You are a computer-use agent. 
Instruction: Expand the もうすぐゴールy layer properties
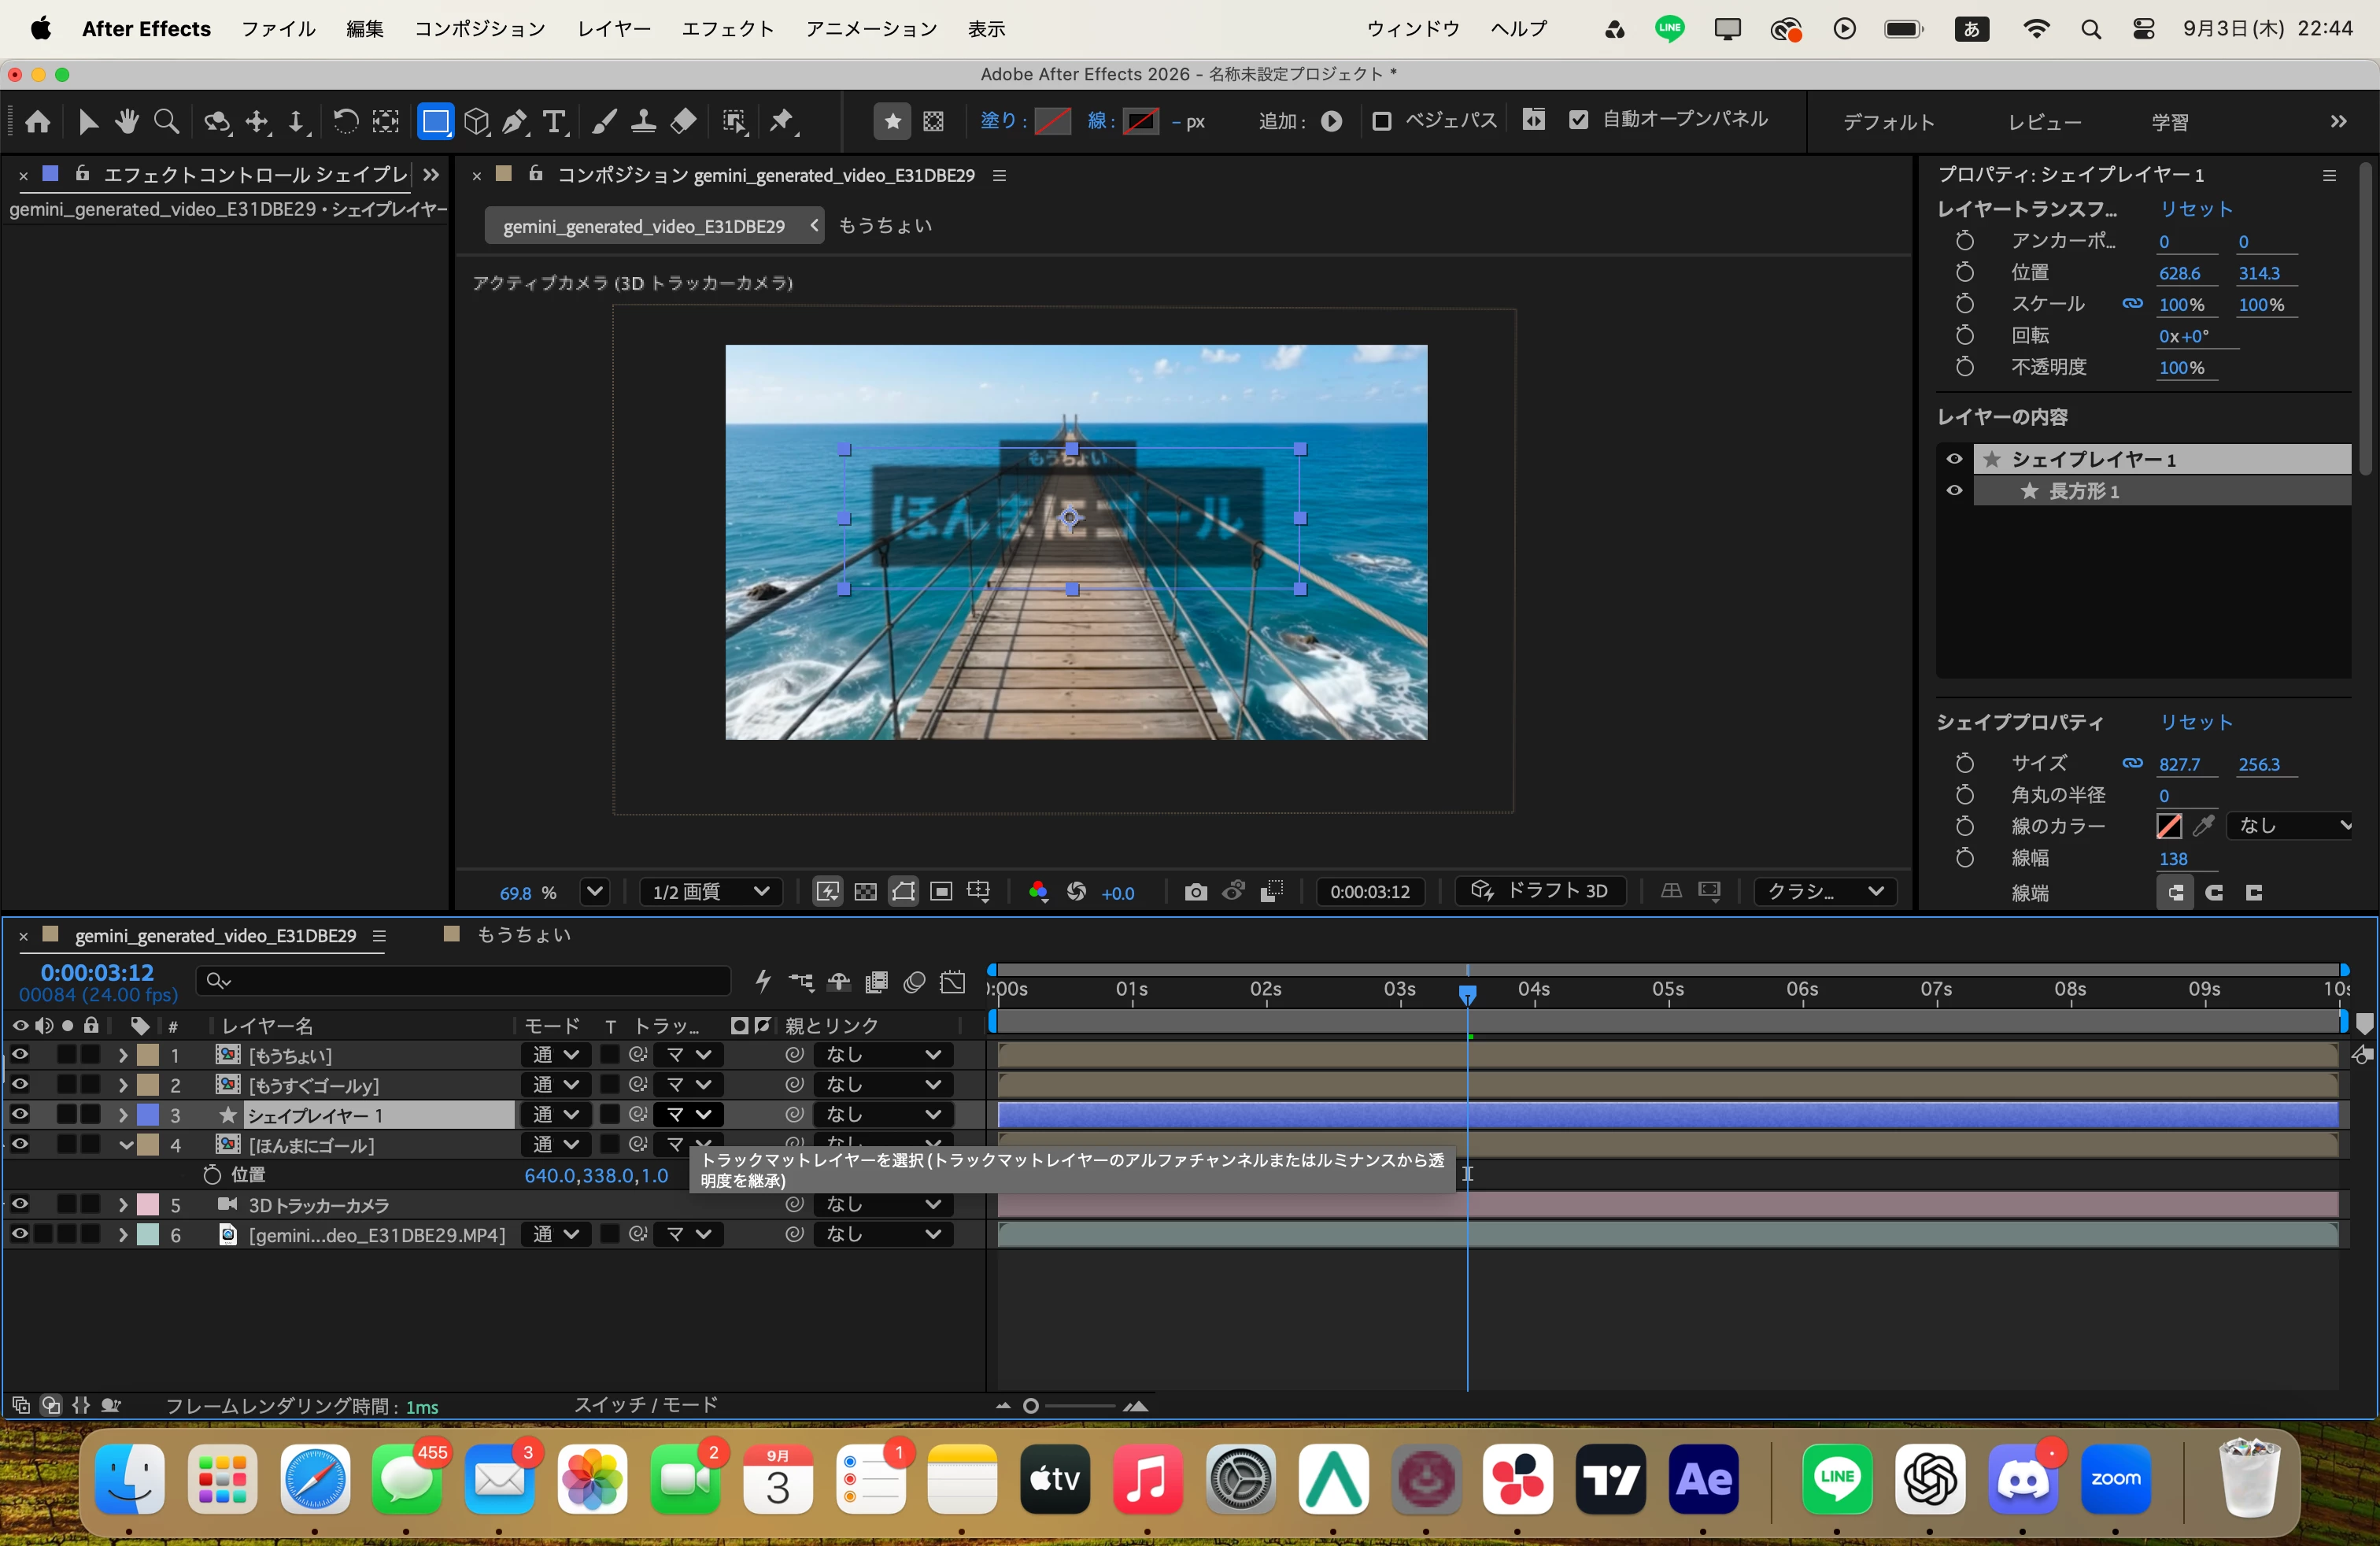click(123, 1084)
